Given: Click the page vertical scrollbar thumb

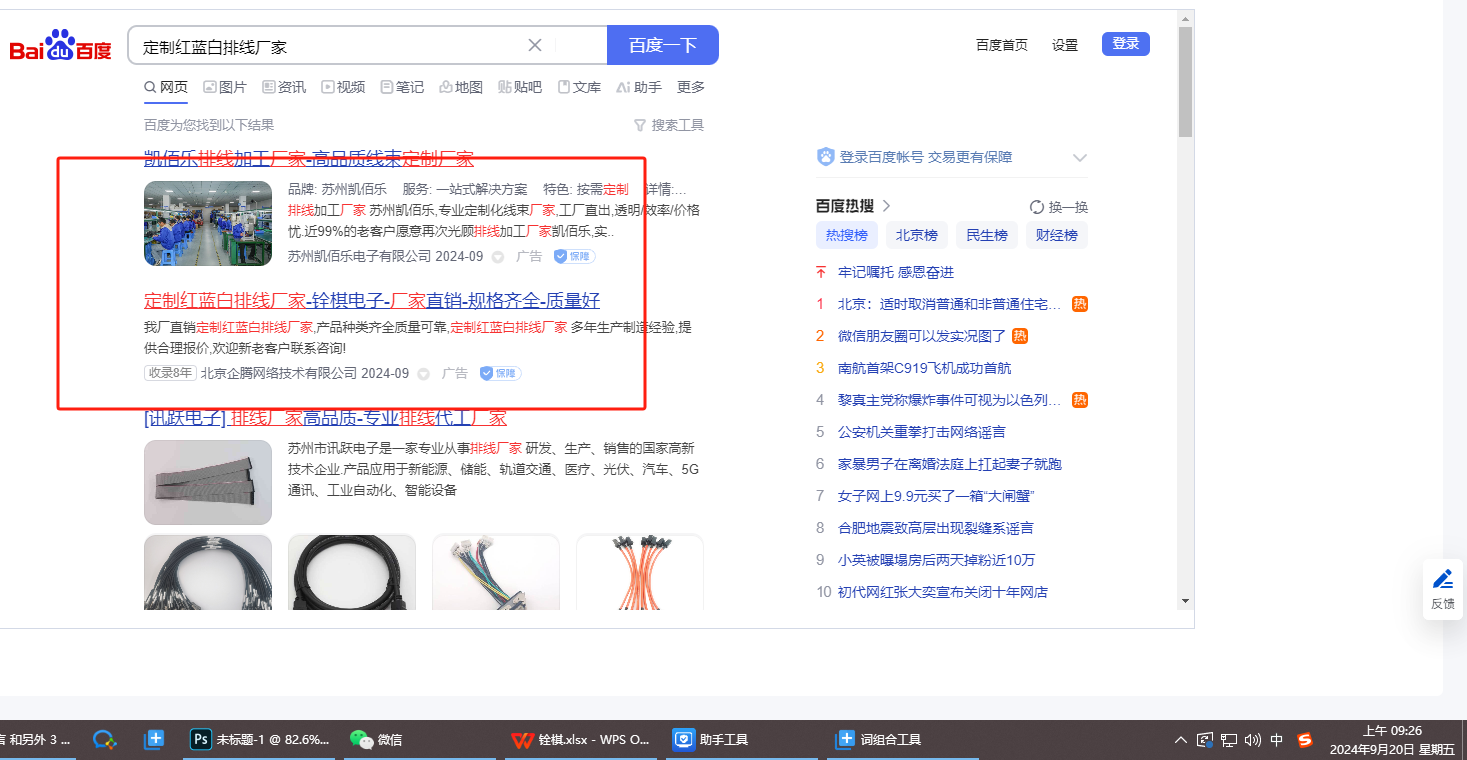Looking at the screenshot, I should (1185, 82).
